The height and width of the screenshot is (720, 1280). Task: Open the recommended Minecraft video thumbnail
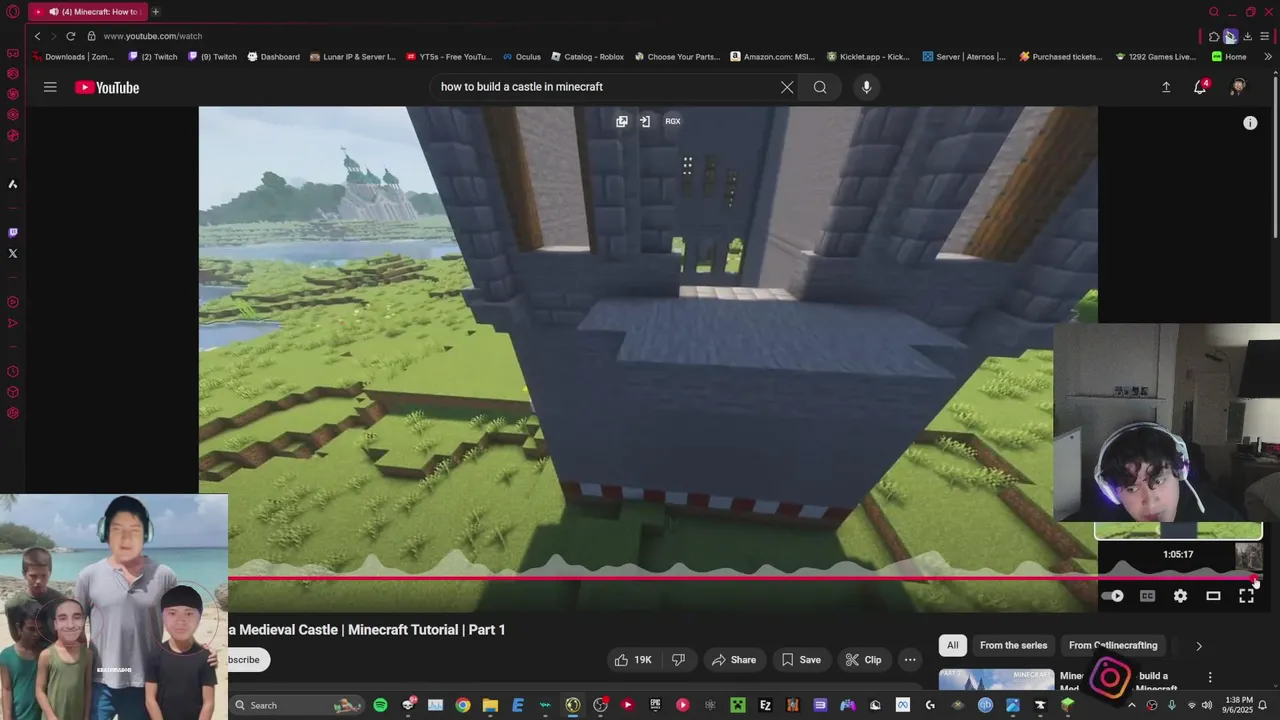click(x=996, y=681)
